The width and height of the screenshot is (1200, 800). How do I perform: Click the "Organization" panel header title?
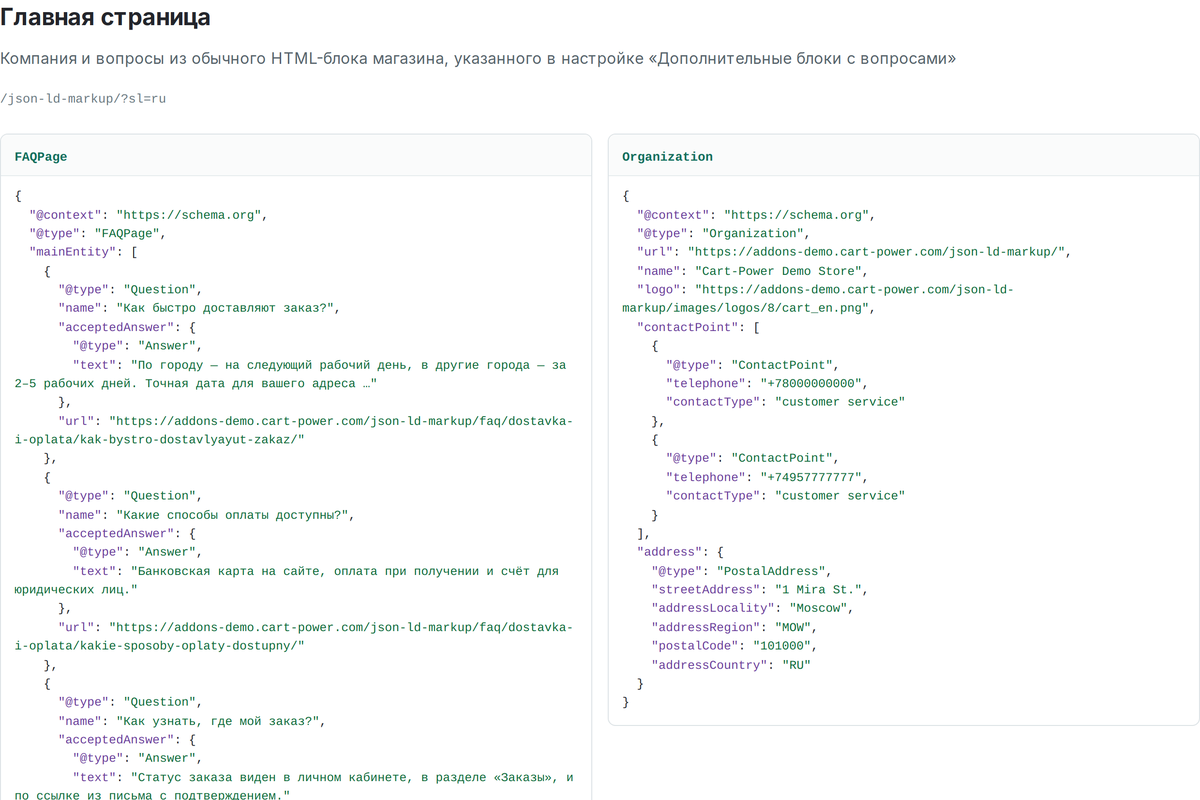coord(667,157)
